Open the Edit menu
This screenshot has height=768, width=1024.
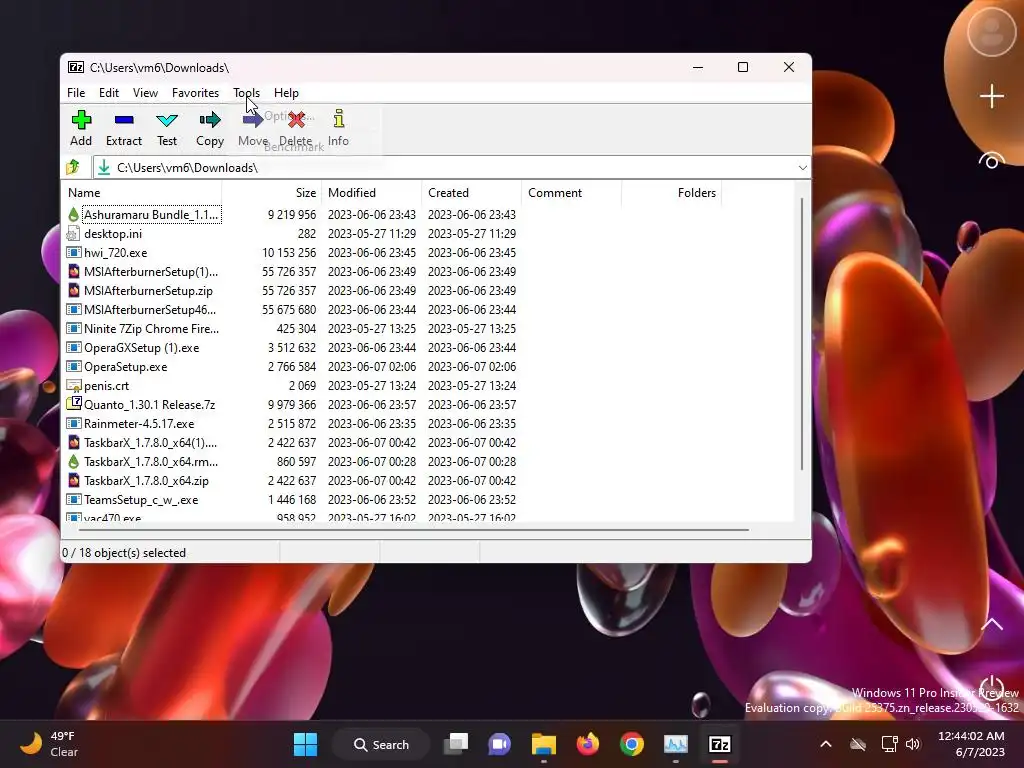coord(108,93)
